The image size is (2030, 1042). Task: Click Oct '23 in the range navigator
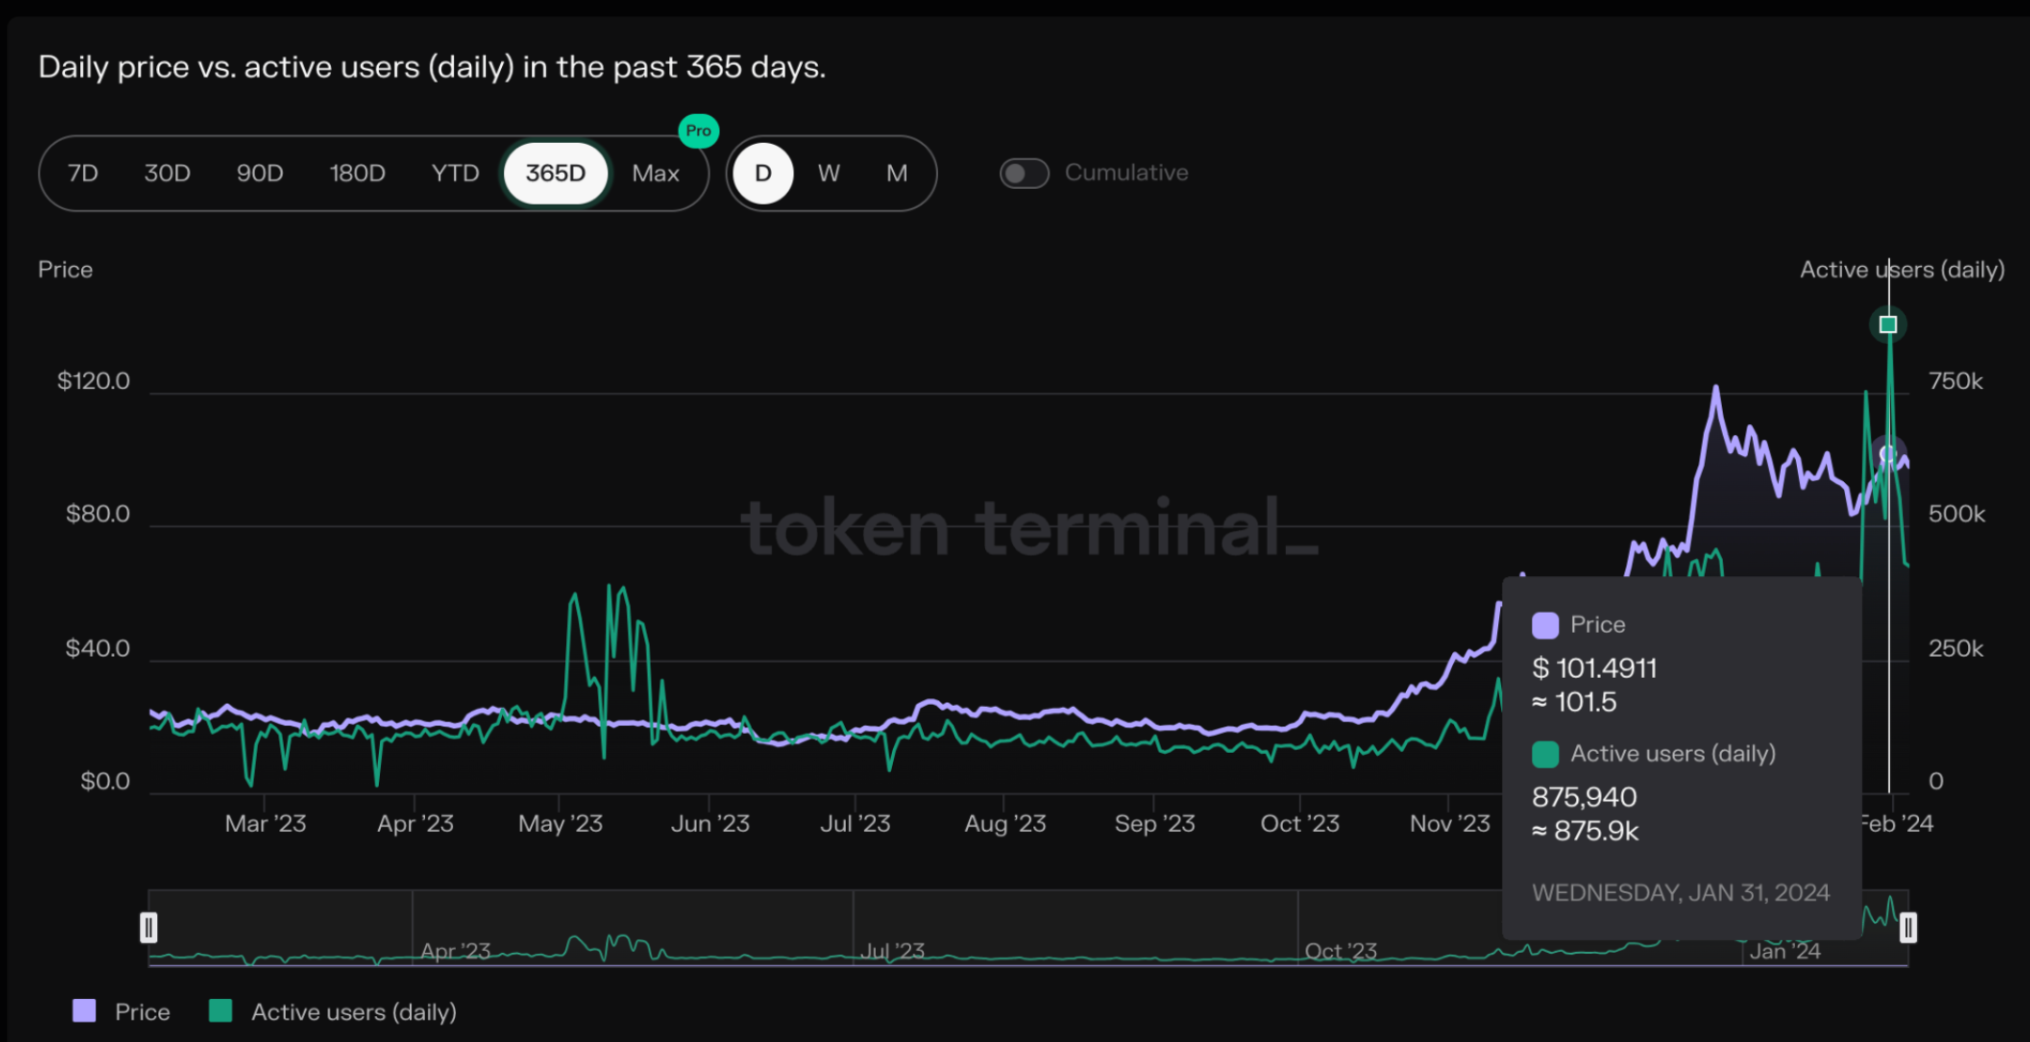tap(1340, 951)
